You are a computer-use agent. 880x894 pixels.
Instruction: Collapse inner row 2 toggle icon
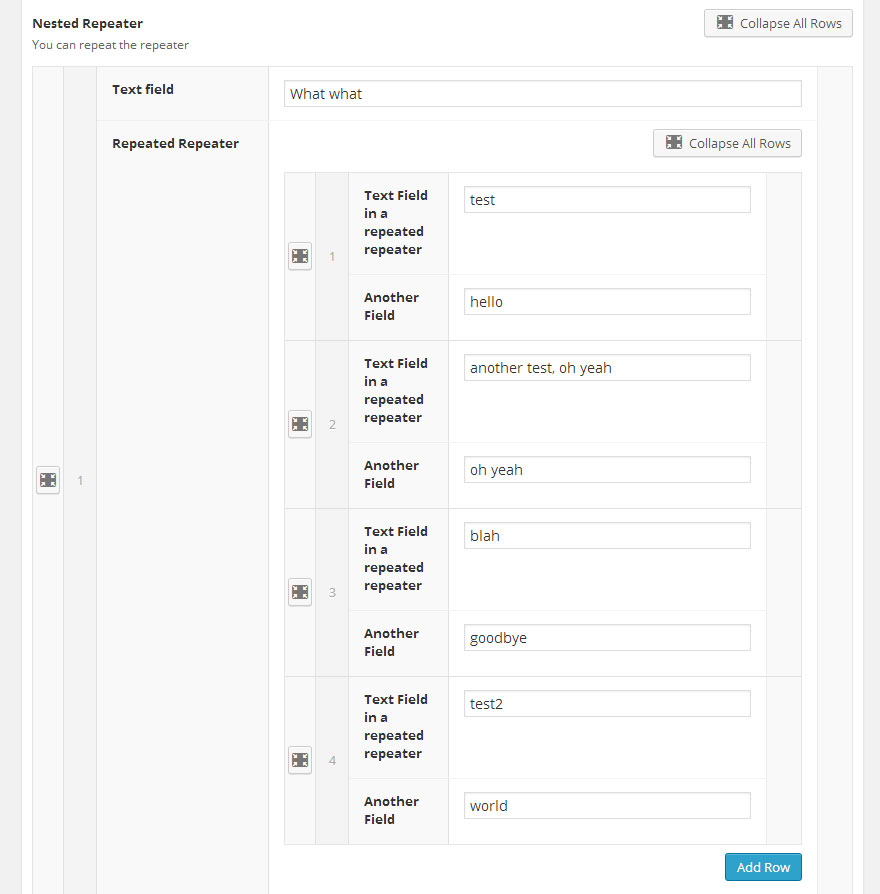tap(300, 424)
